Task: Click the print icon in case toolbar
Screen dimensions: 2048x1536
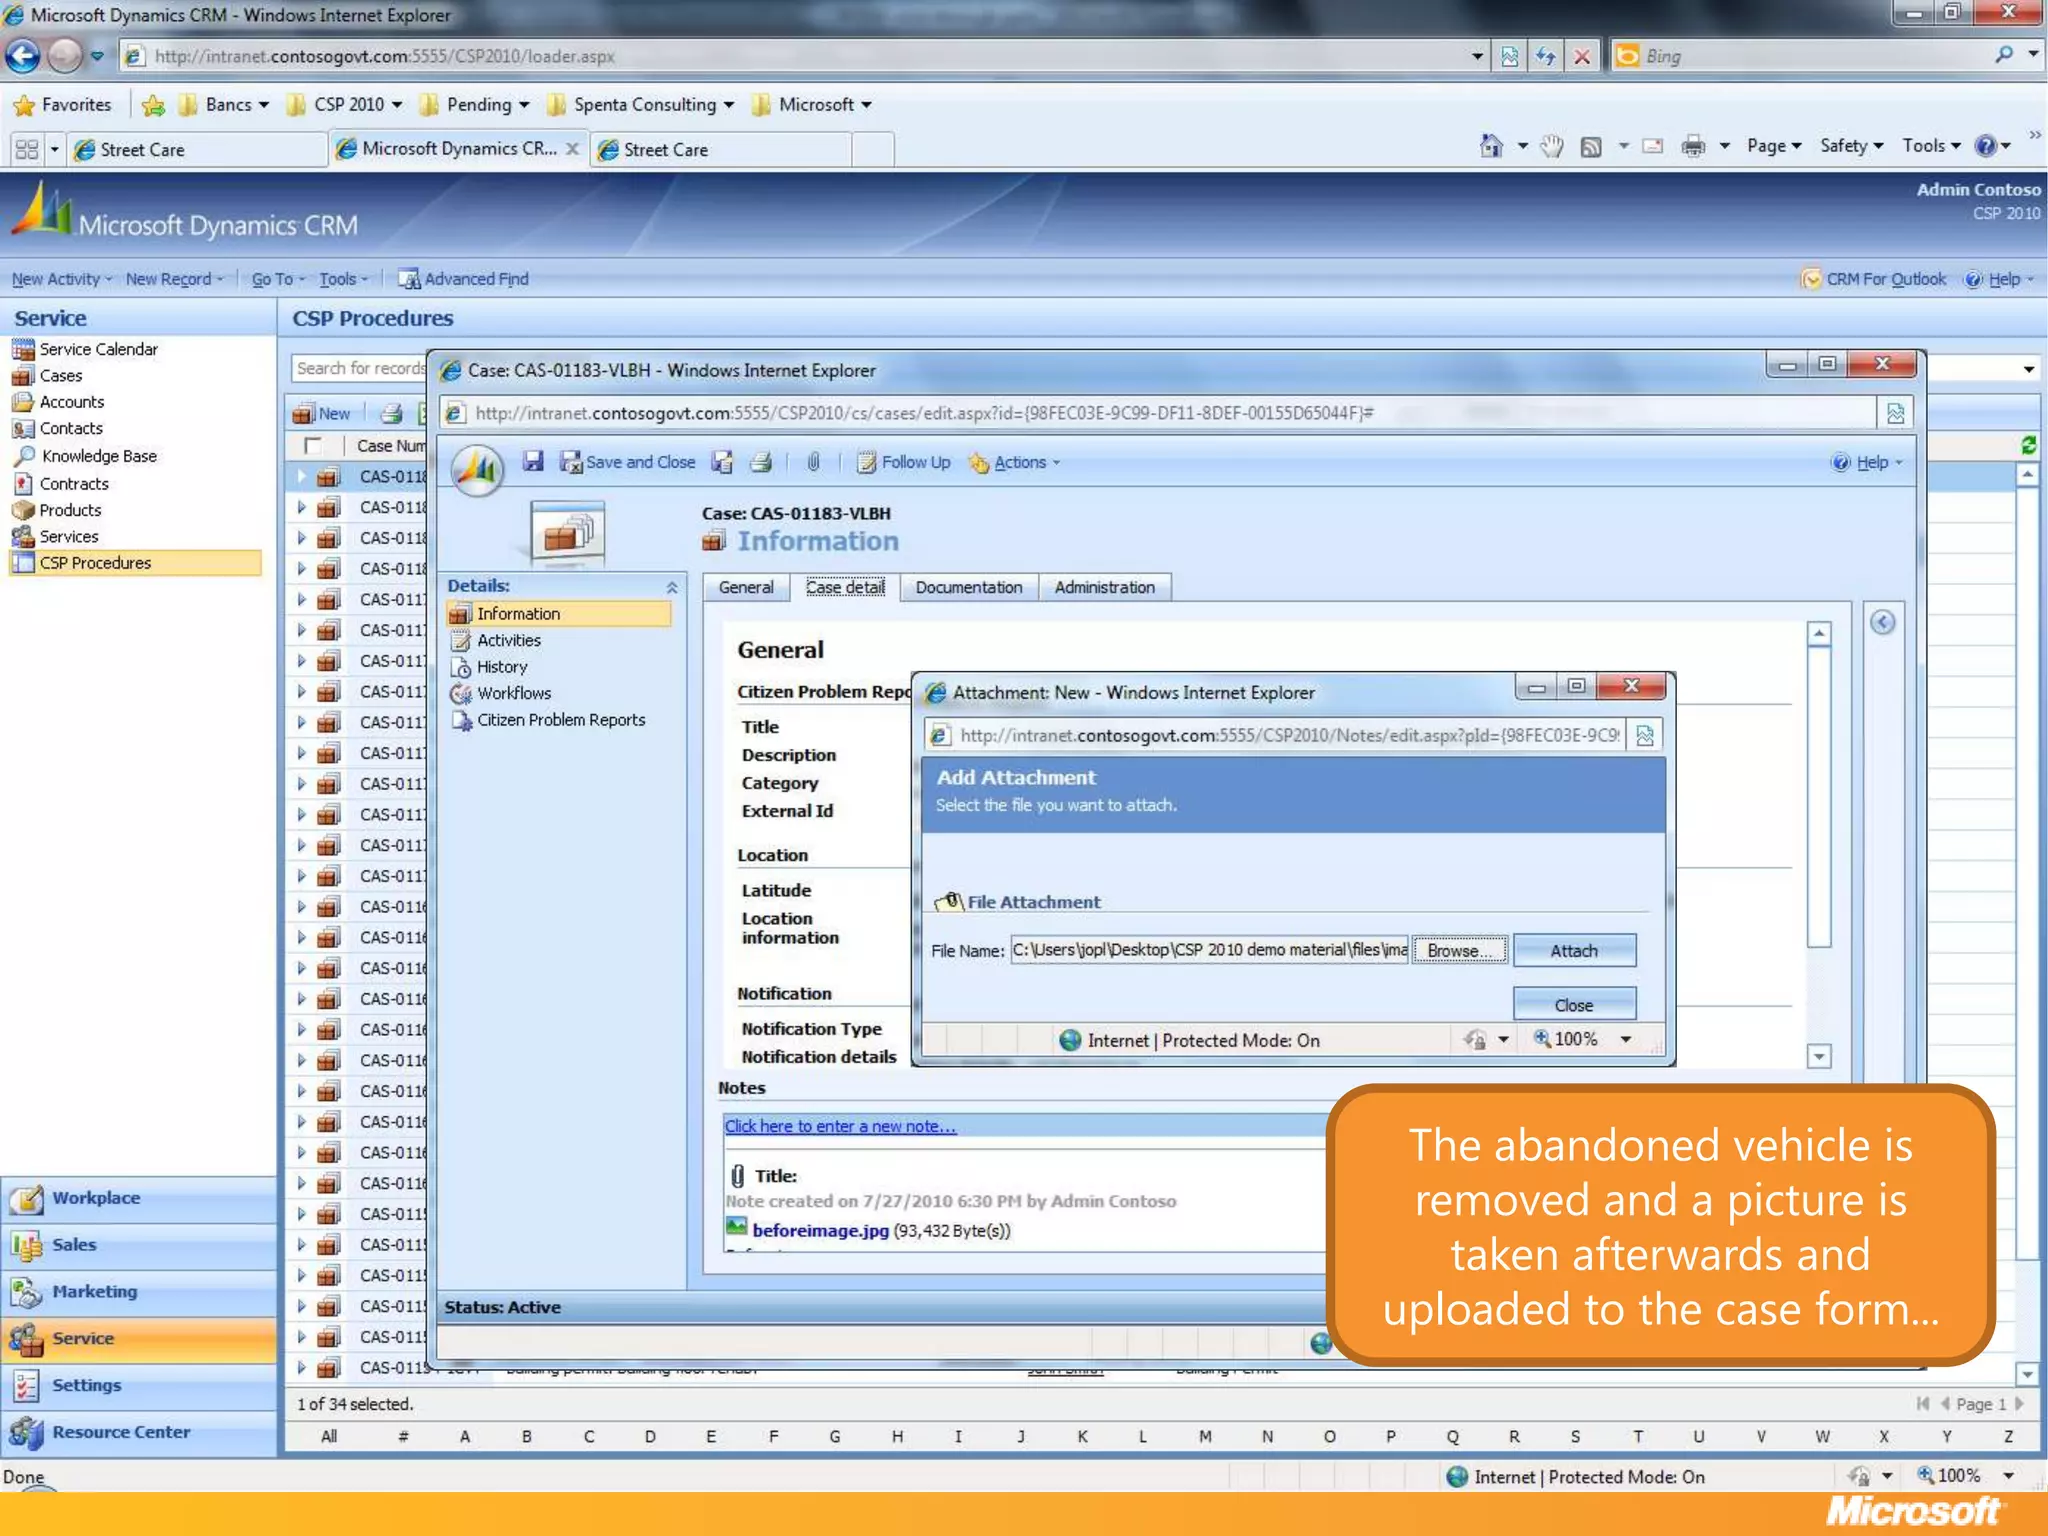Action: (761, 462)
